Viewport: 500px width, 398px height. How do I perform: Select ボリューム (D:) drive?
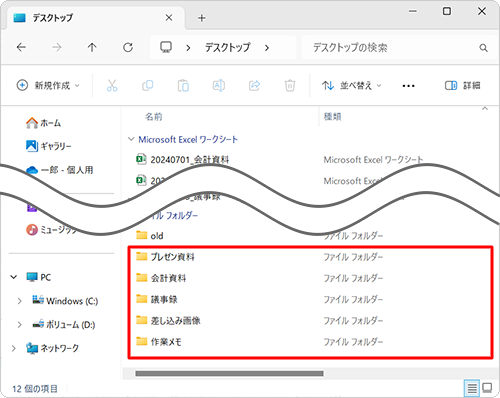[x=64, y=324]
